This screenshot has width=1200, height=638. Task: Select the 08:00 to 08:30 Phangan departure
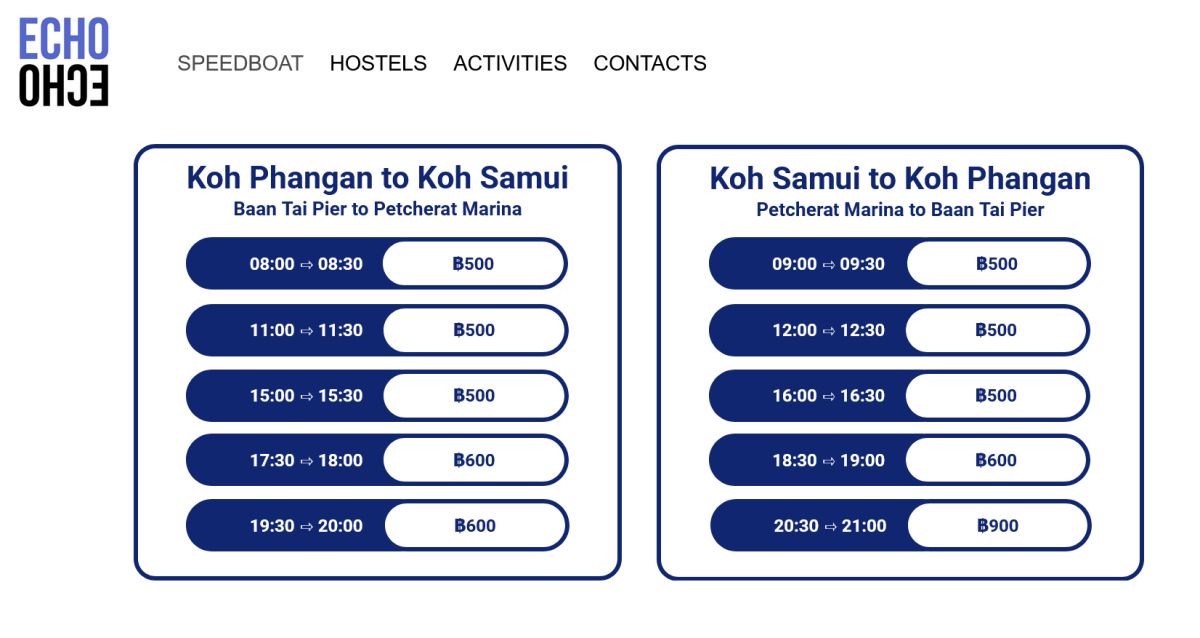click(306, 264)
